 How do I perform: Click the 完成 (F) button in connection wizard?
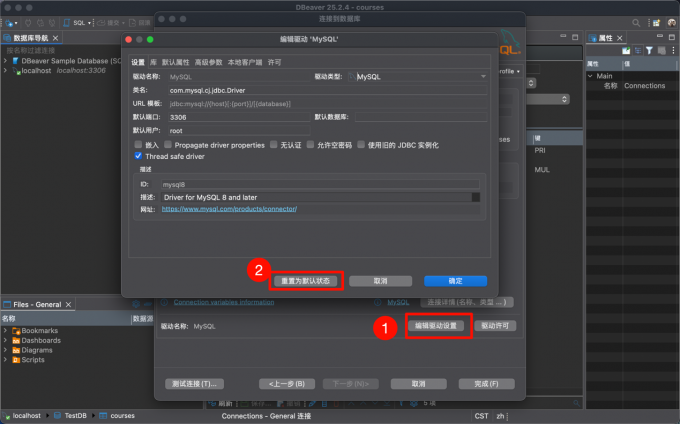[x=487, y=384]
